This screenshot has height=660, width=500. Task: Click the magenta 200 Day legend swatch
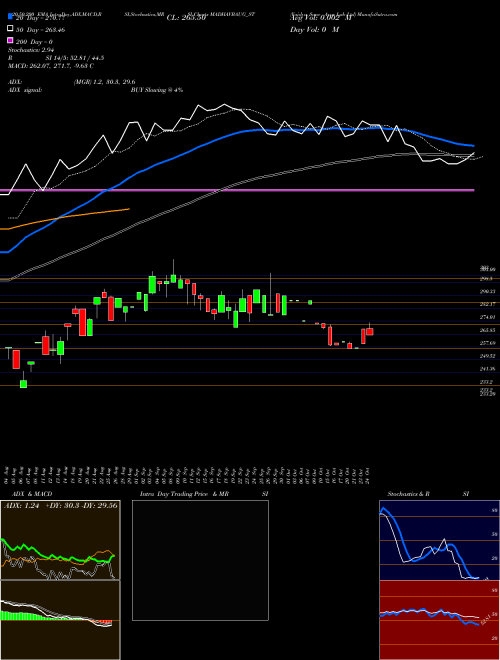point(10,40)
